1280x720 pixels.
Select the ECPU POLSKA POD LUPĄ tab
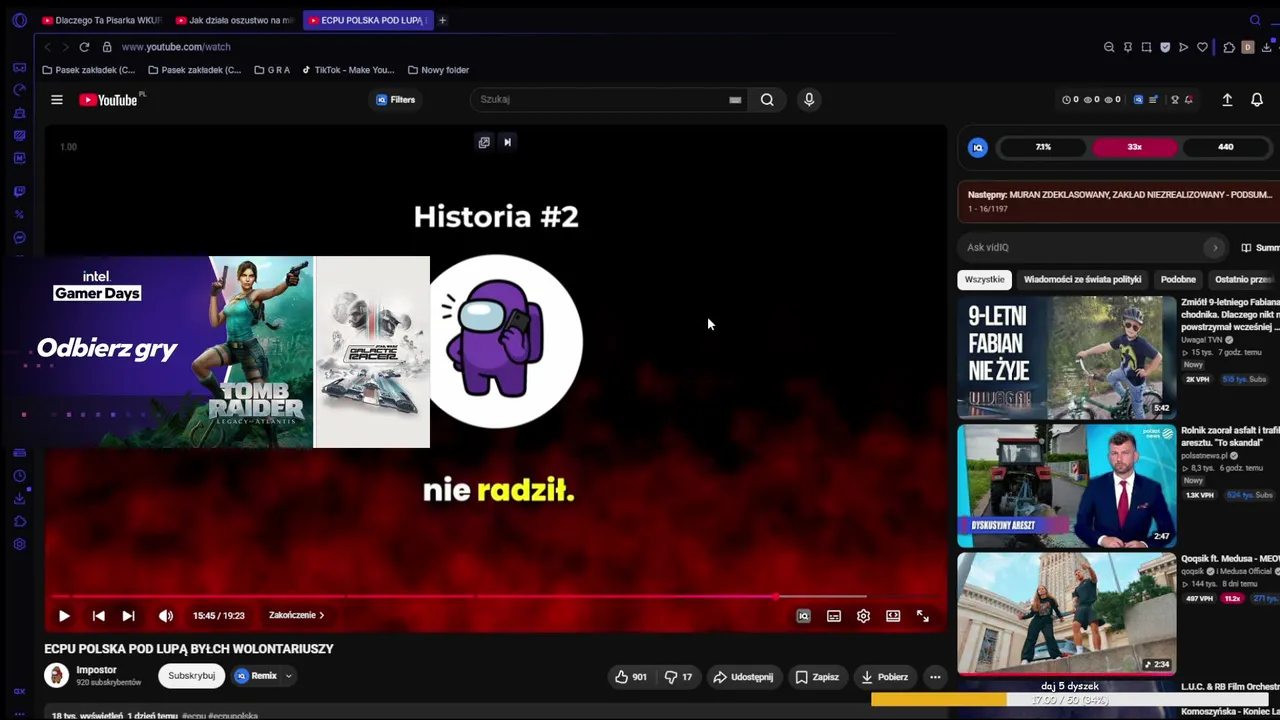click(368, 20)
